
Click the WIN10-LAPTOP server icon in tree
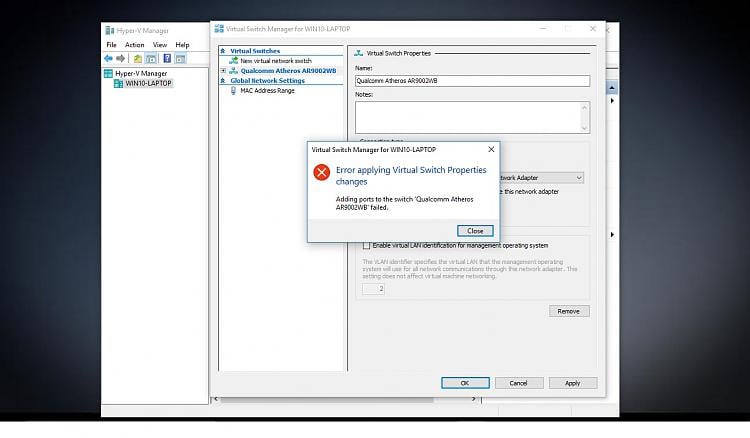[118, 83]
